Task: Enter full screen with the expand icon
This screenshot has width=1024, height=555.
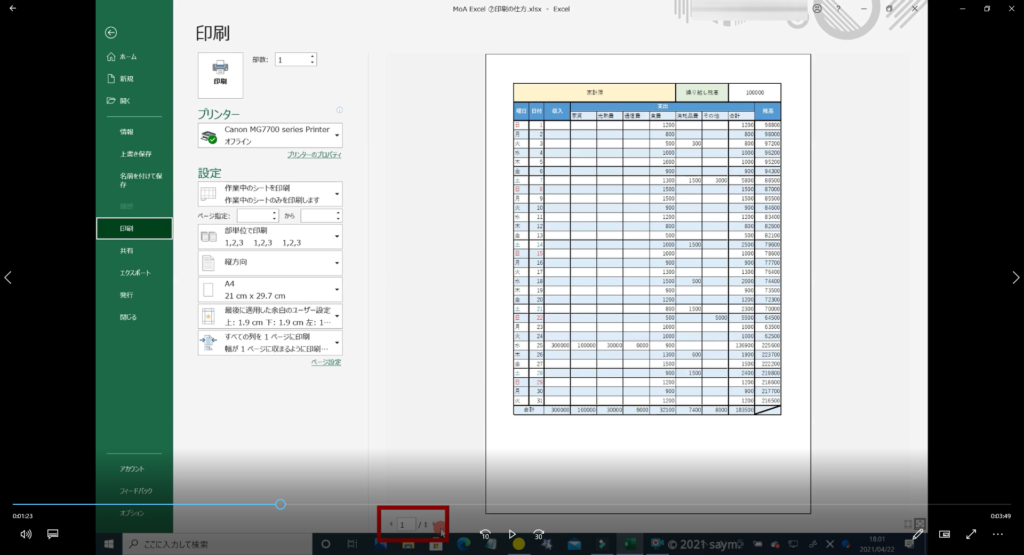Action: click(x=970, y=534)
